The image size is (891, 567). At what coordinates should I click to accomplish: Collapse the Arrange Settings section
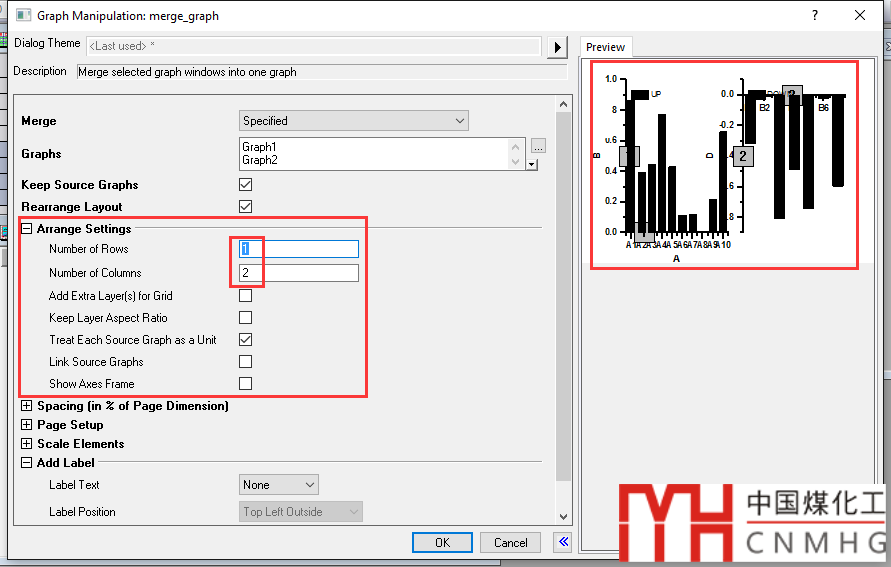[27, 229]
